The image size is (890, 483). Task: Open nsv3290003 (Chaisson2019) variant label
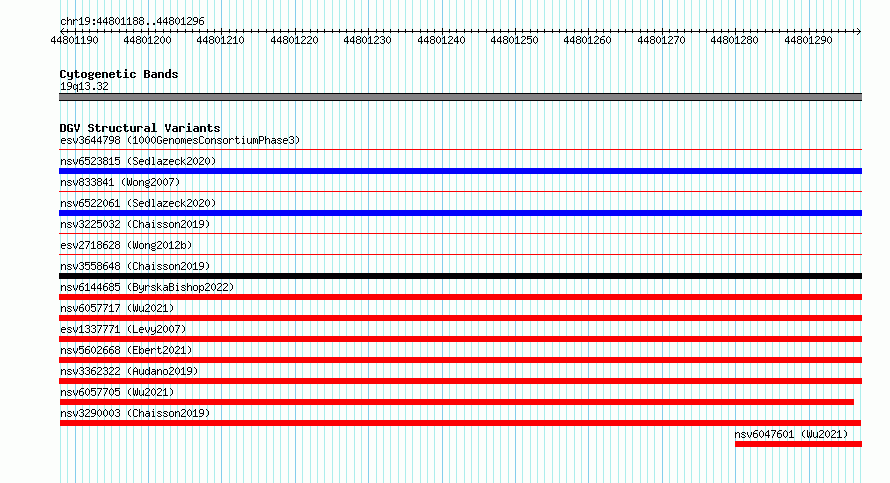[x=135, y=413]
